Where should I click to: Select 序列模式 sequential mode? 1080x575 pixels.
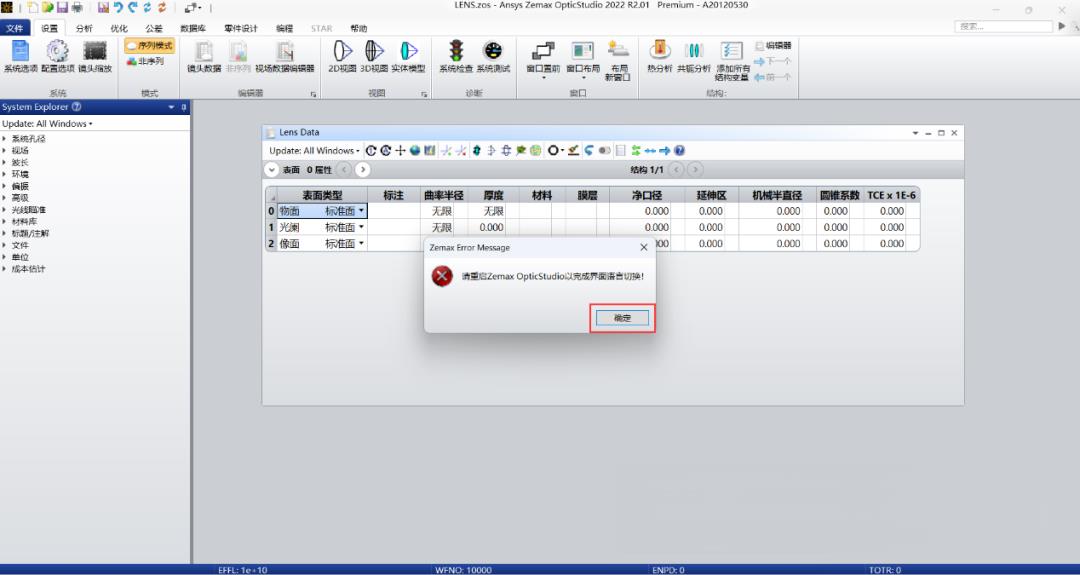tap(149, 45)
